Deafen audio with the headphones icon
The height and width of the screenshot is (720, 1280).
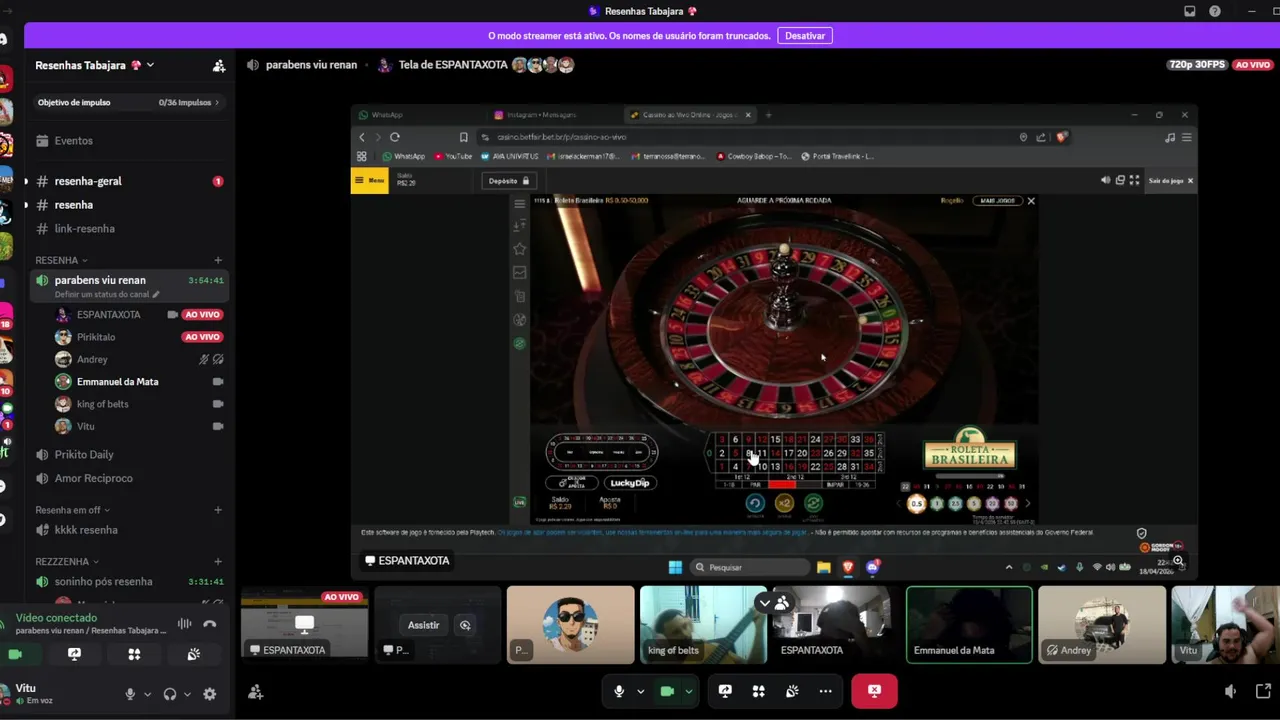pos(170,694)
